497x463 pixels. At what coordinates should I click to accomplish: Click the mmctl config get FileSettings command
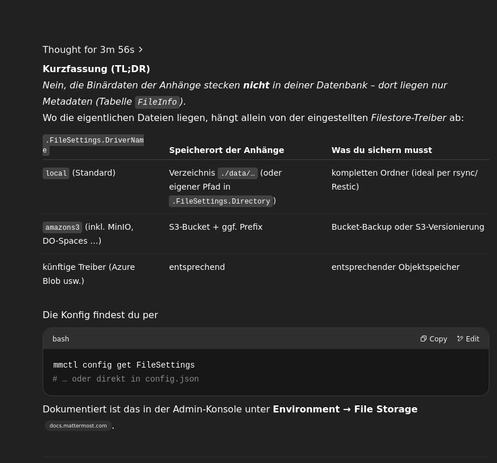click(x=124, y=365)
